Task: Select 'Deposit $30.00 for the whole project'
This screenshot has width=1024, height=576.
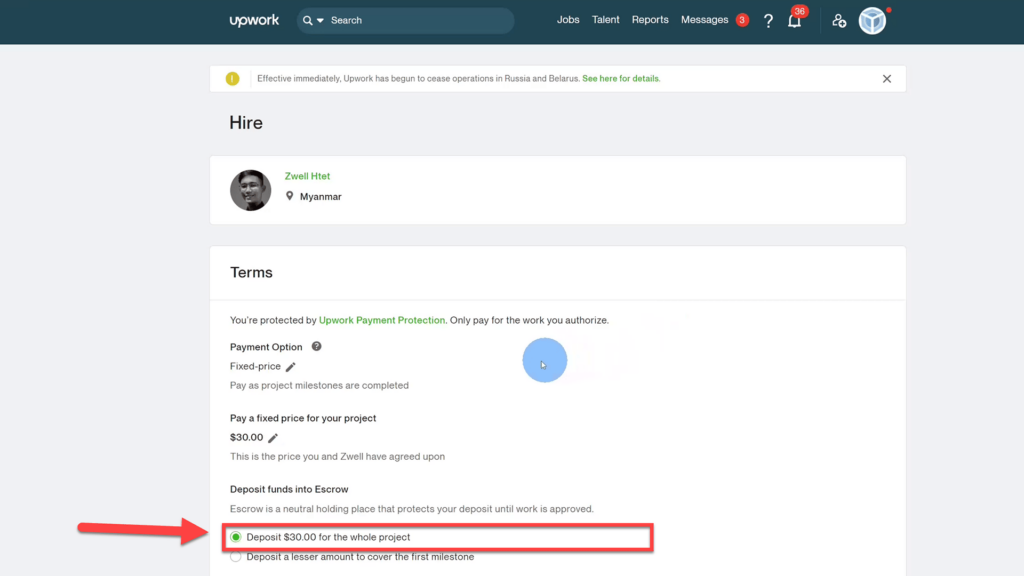Action: pos(236,537)
